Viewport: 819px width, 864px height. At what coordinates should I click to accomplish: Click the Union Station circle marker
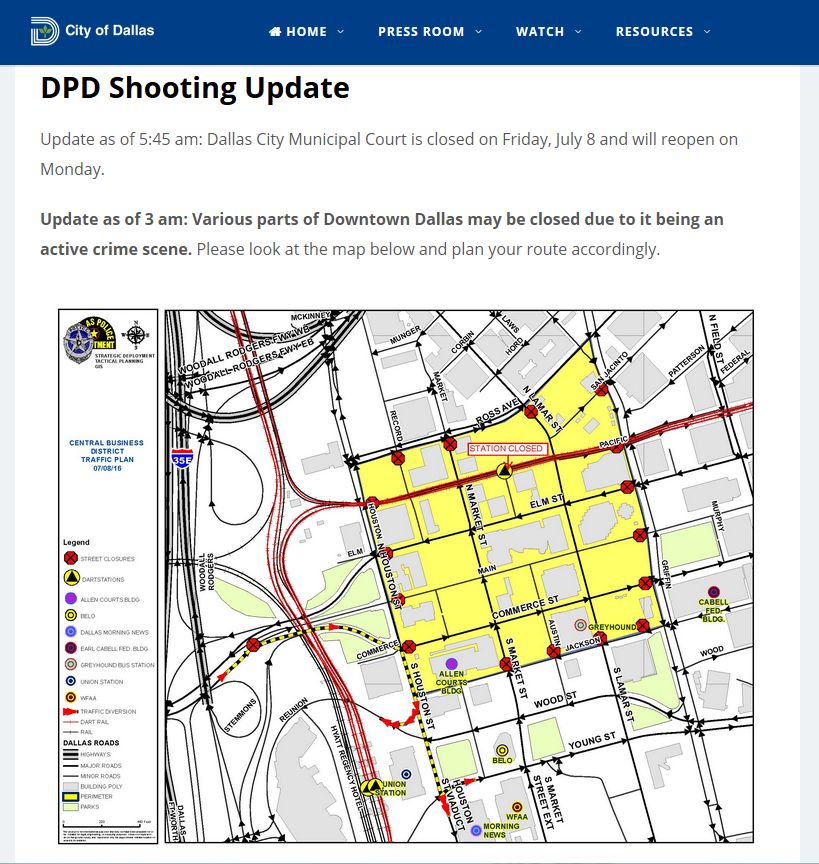tap(406, 774)
